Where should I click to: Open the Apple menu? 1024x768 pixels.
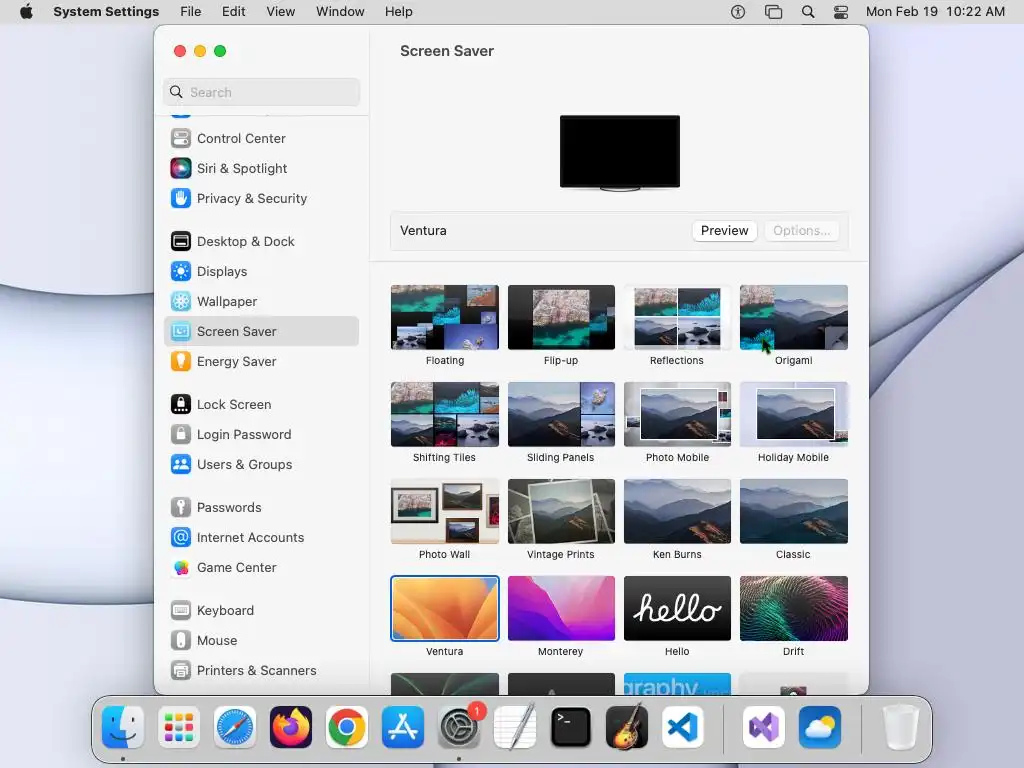tap(26, 12)
